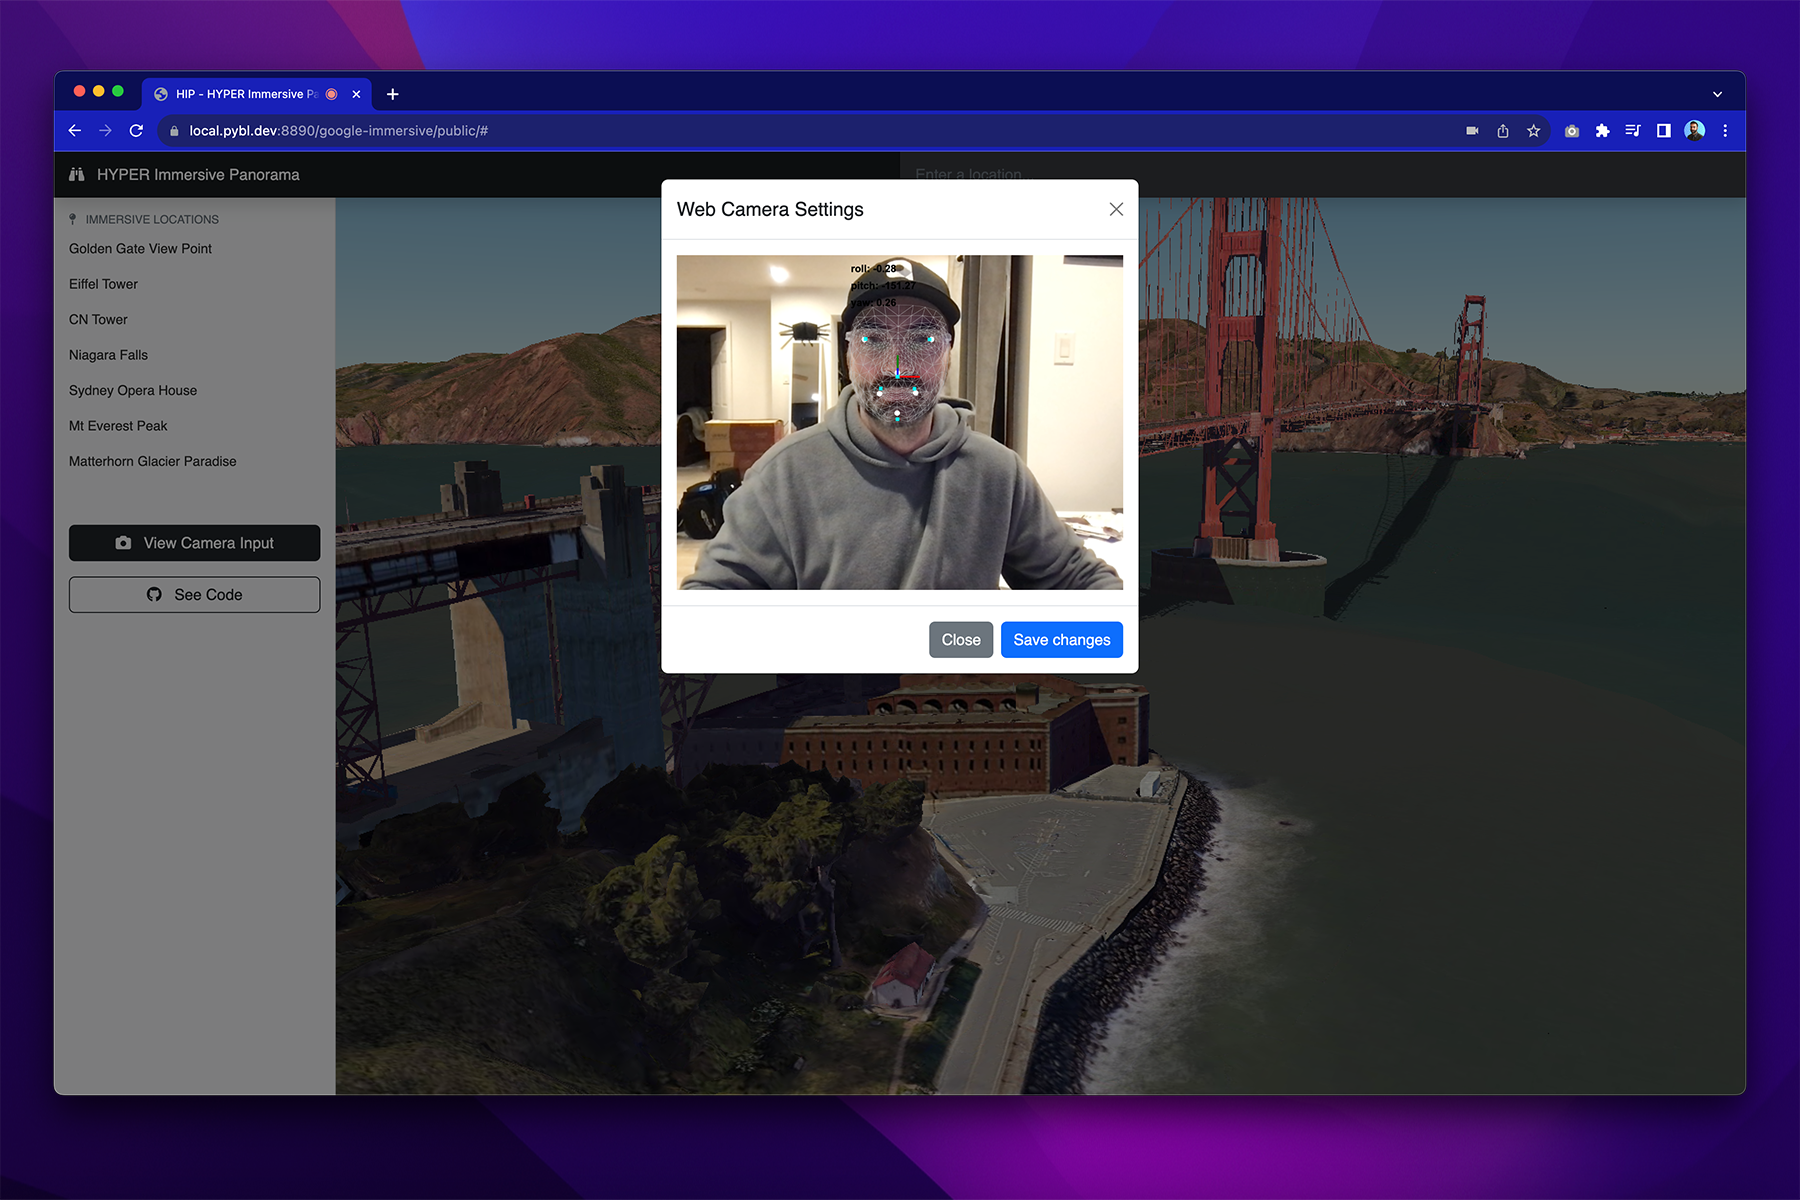The height and width of the screenshot is (1200, 1800).
Task: Go forward in browser history
Action: coord(105,131)
